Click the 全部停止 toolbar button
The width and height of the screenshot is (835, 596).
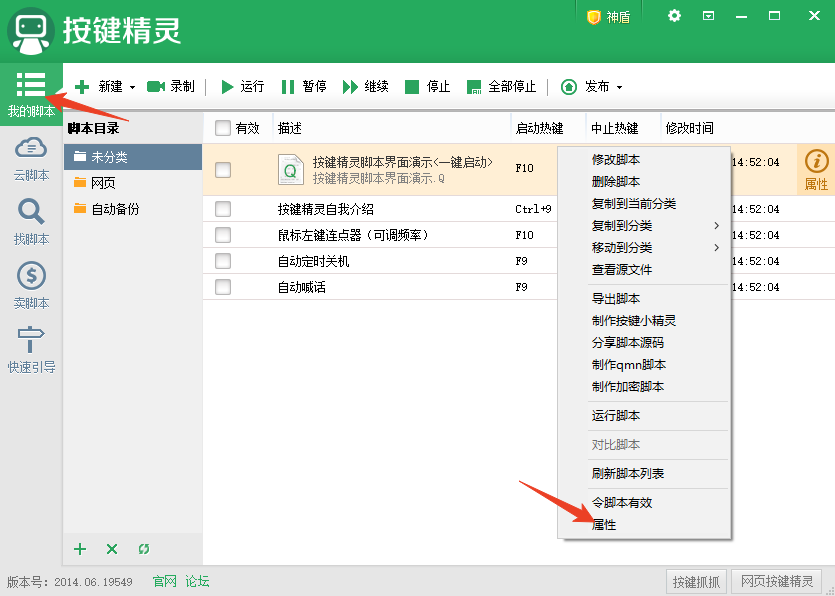501,86
